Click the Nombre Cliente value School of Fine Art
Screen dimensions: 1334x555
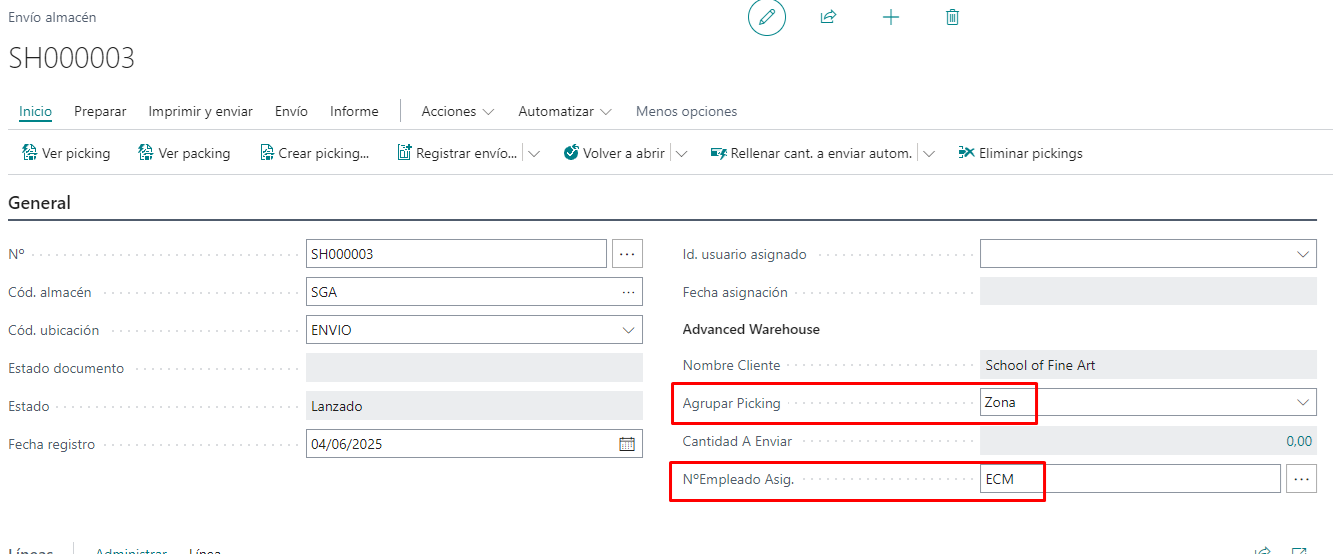pos(1040,365)
